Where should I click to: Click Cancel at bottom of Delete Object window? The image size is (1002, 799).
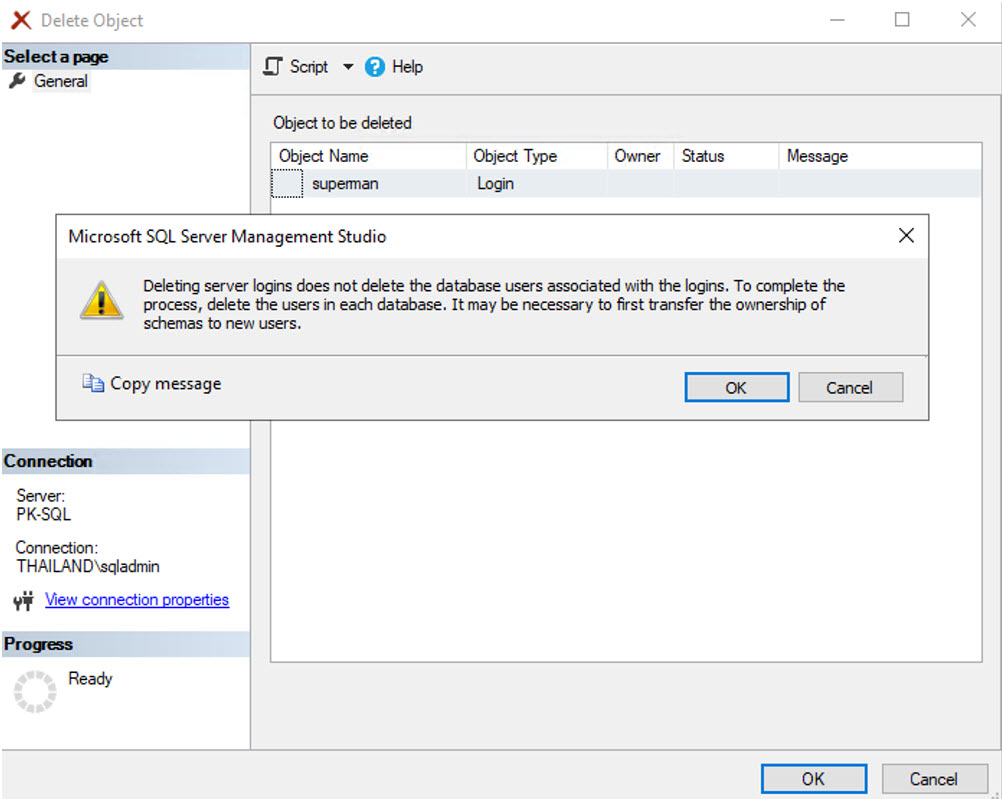pos(933,779)
